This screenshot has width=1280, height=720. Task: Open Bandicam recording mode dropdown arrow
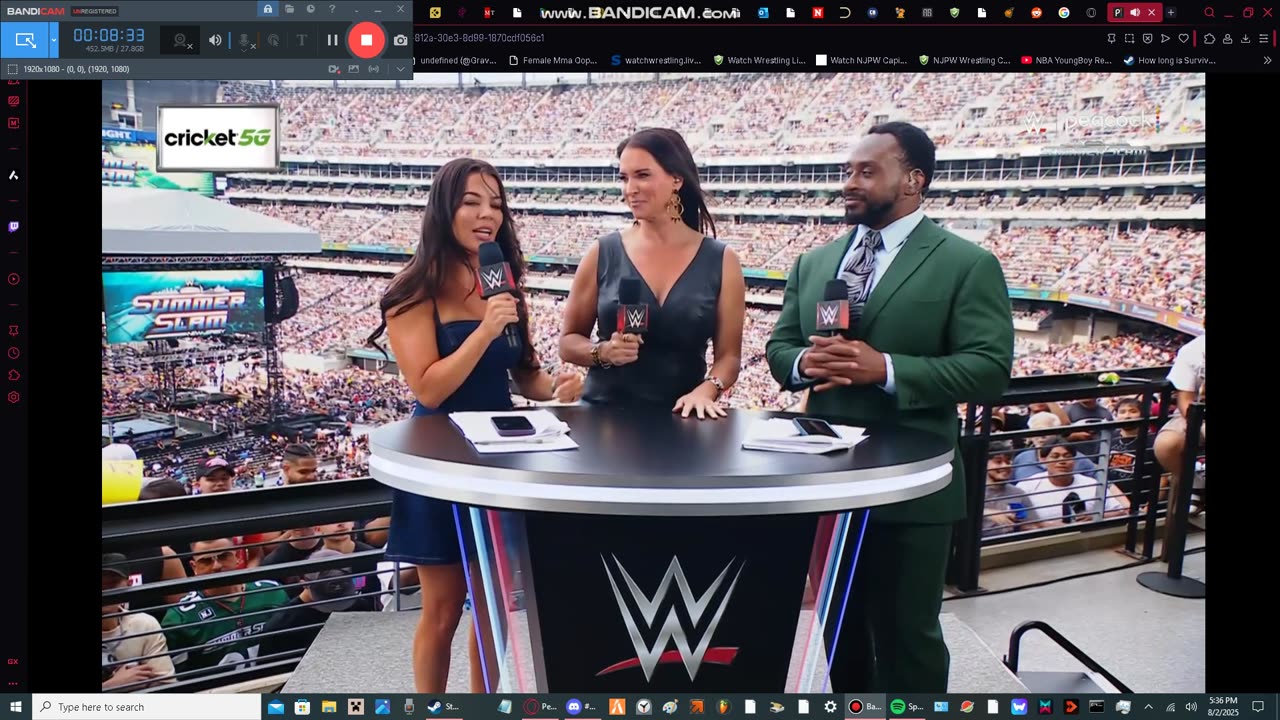54,40
